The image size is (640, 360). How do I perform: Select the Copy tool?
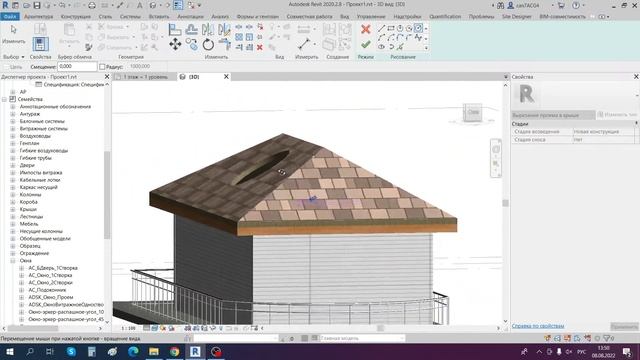pos(191,44)
